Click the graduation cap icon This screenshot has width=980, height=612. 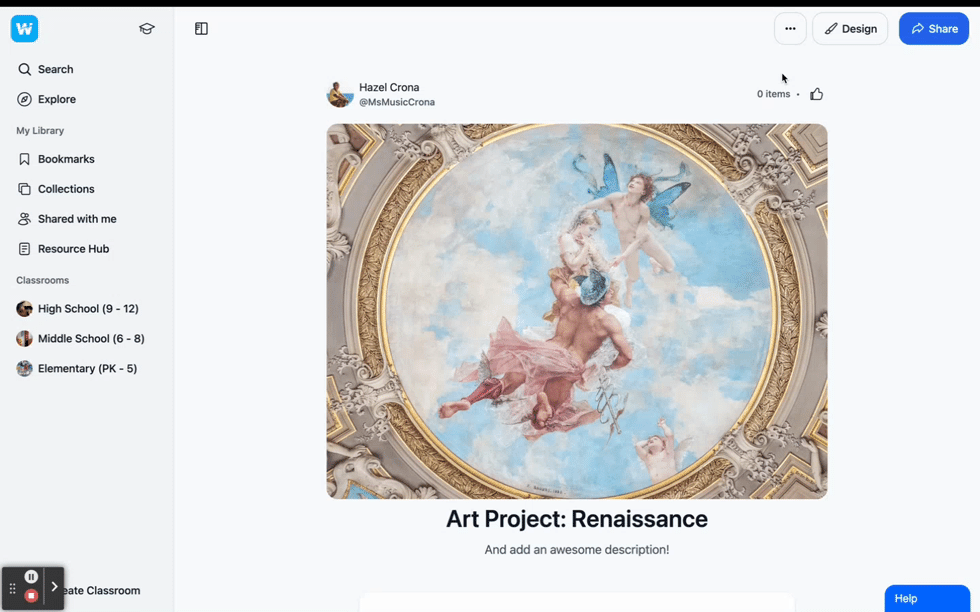coord(147,29)
